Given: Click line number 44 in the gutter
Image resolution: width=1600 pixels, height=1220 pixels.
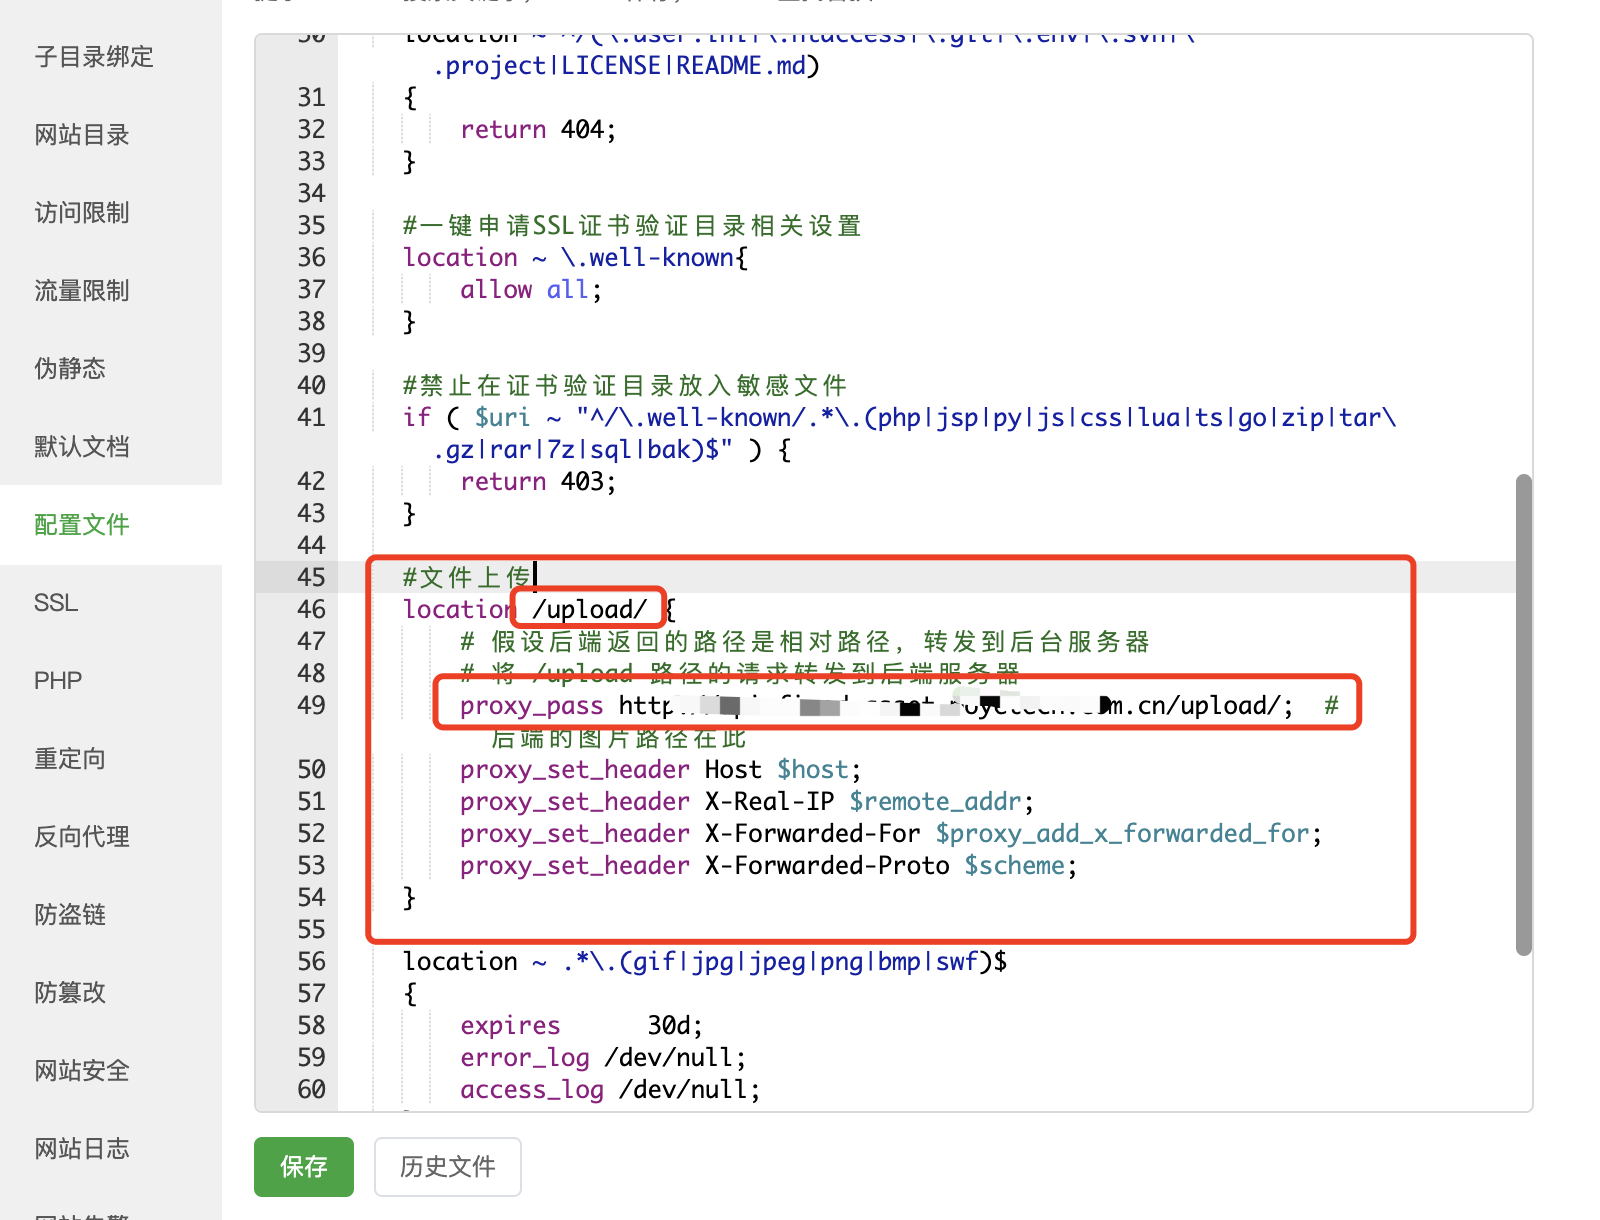Looking at the screenshot, I should click(x=311, y=546).
